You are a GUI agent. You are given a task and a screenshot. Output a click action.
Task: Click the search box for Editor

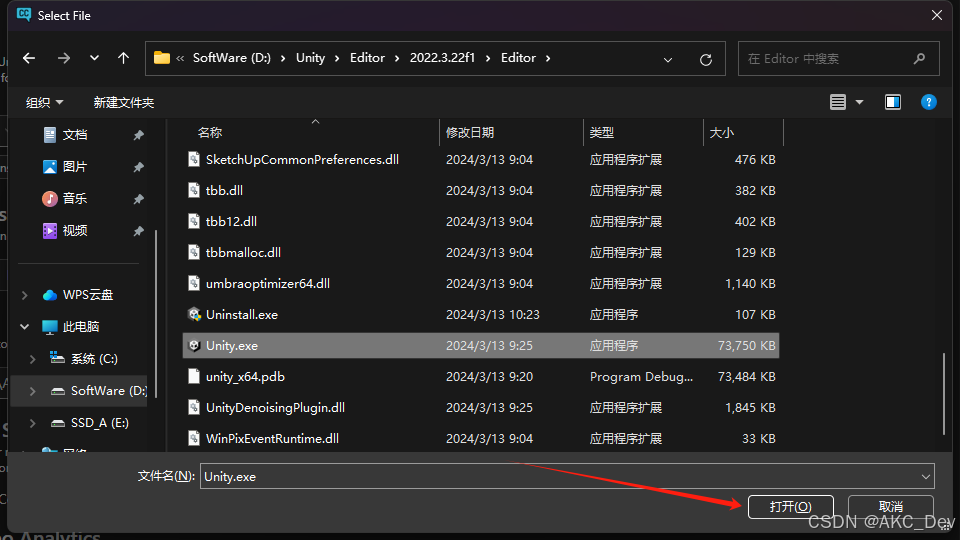coord(838,59)
